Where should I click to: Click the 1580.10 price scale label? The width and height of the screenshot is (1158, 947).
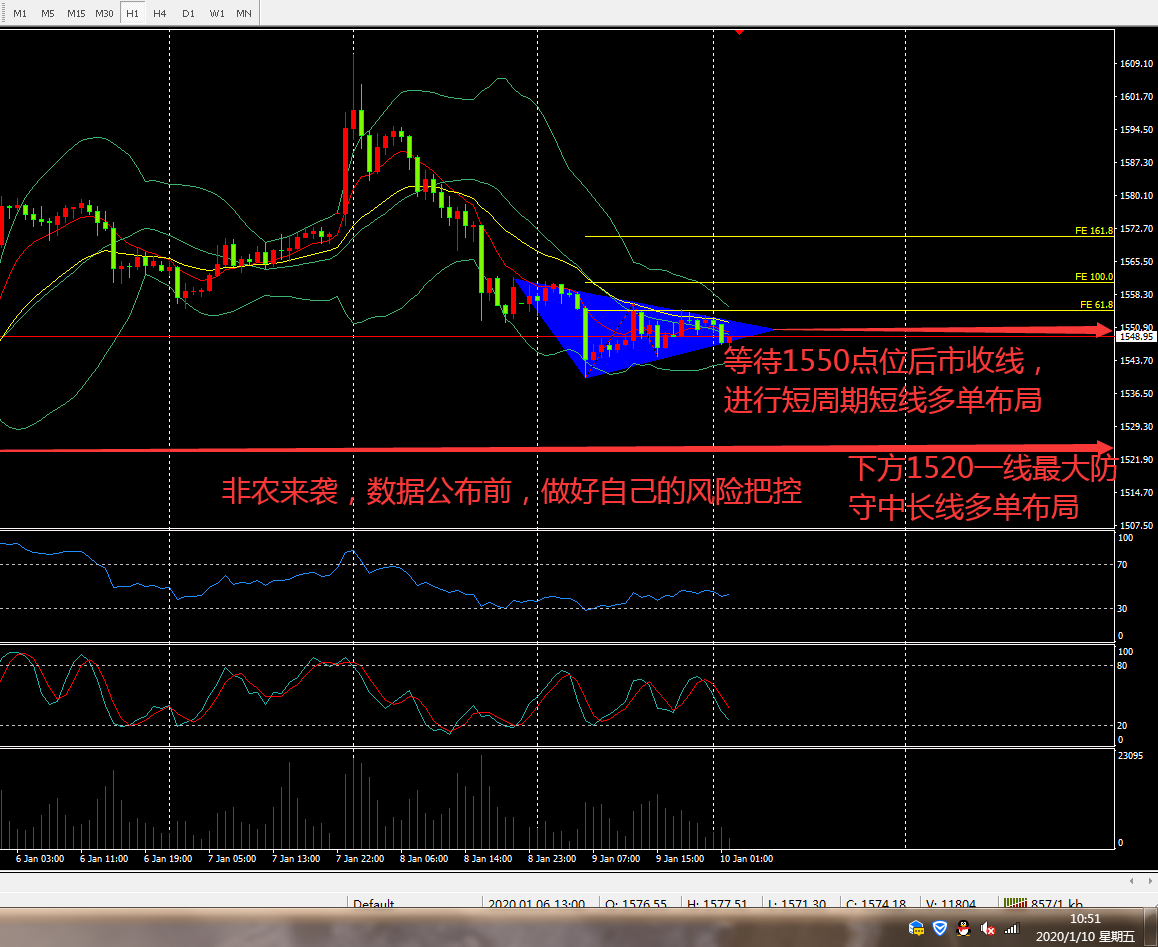click(1137, 196)
